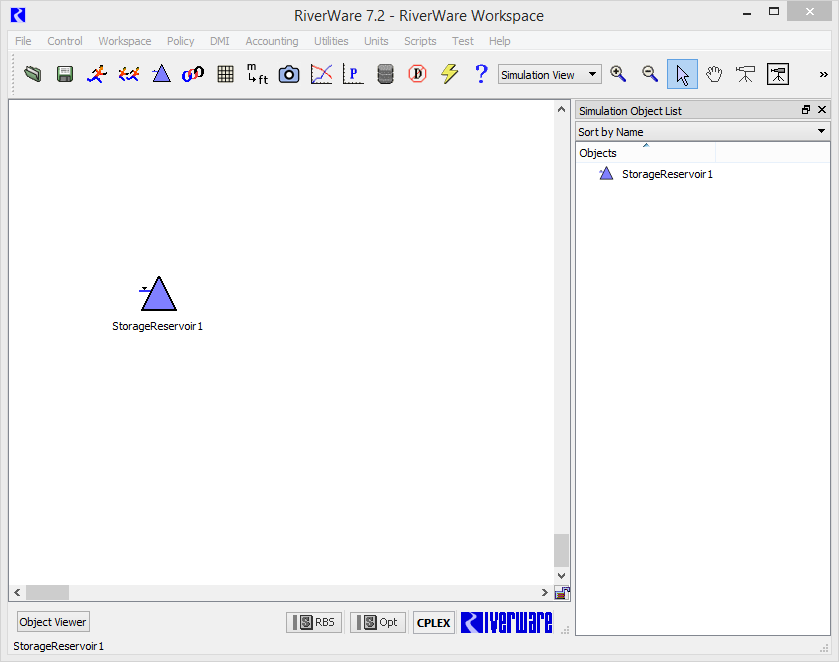Open the plot chart icon
This screenshot has width=839, height=662.
pos(321,74)
